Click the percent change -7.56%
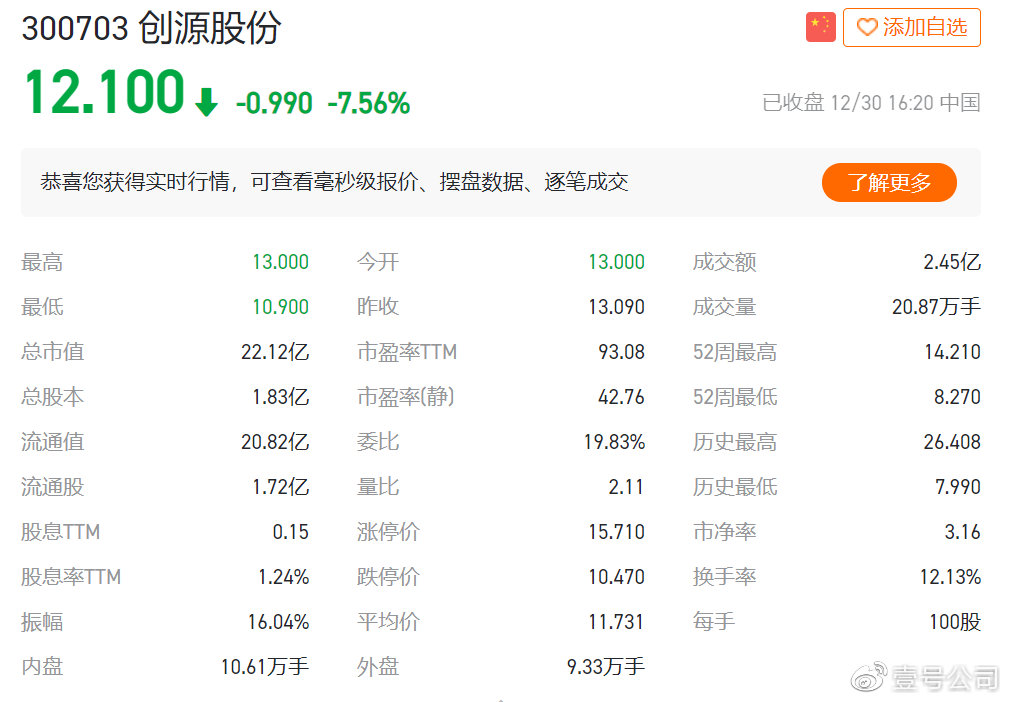Image resolution: width=1009 pixels, height=702 pixels. [x=369, y=103]
